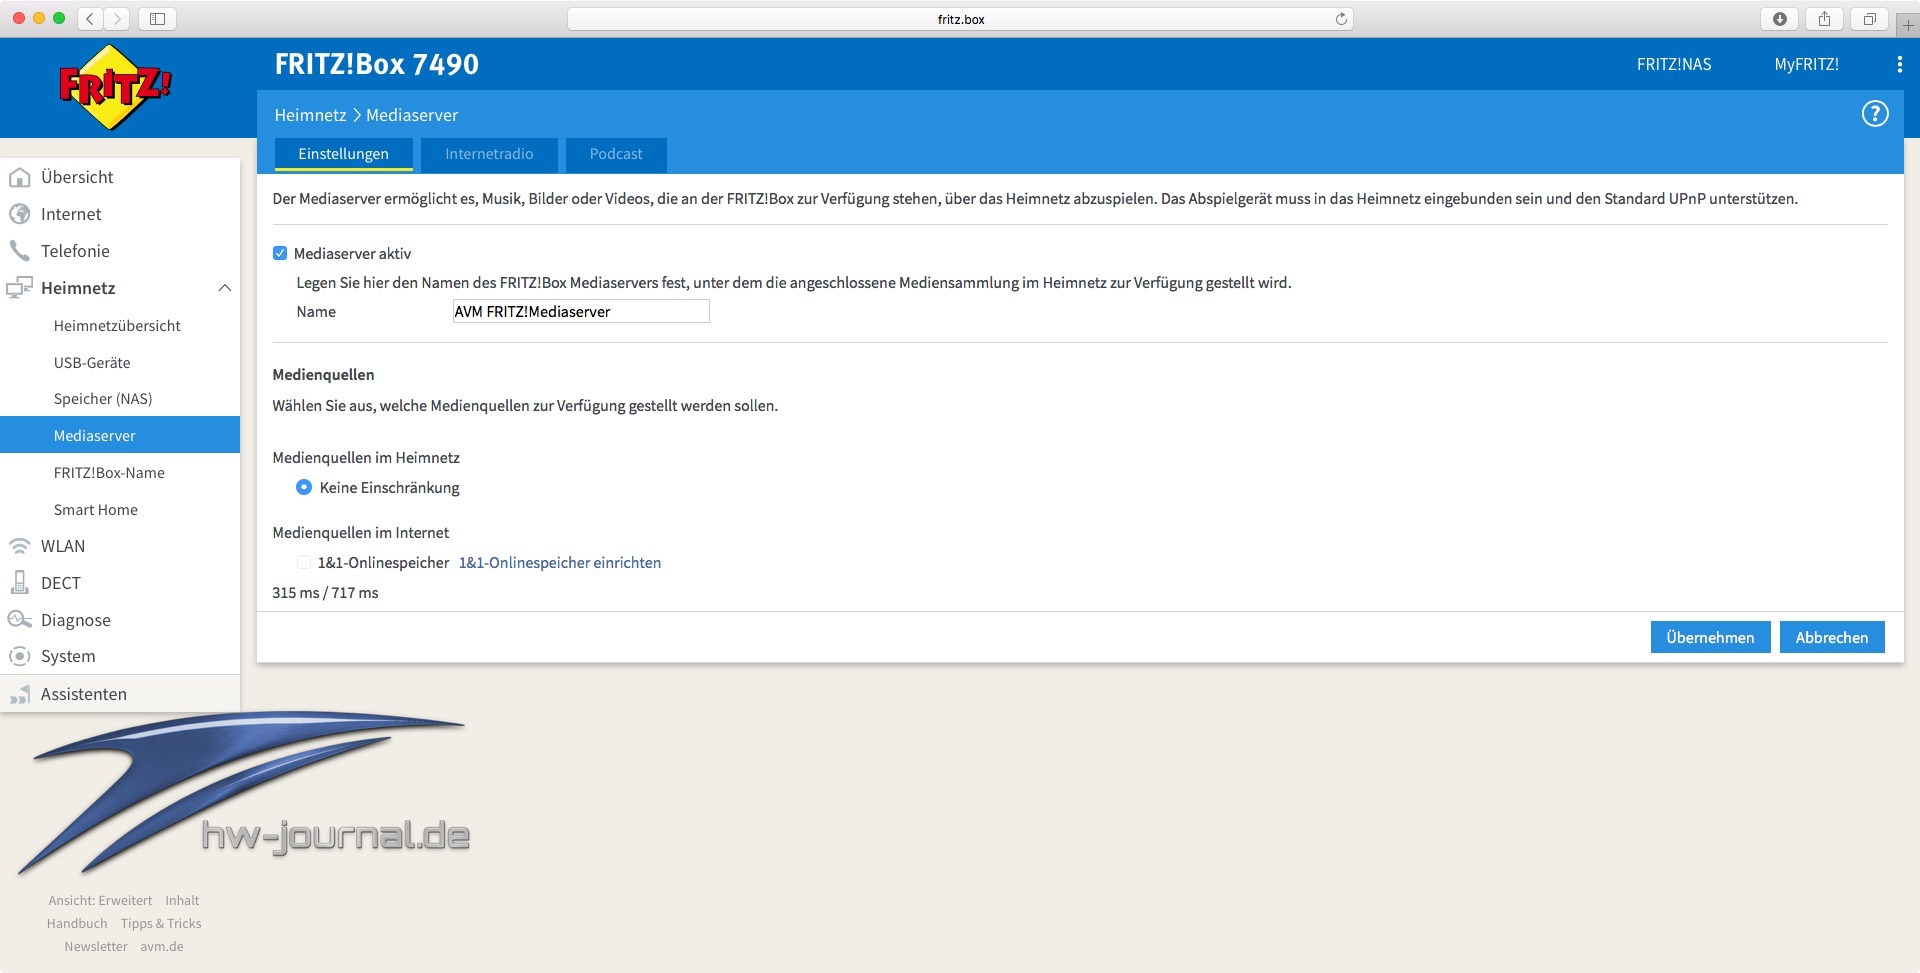This screenshot has width=1920, height=973.
Task: Open FRITZ!NAS in the header
Action: (1674, 64)
